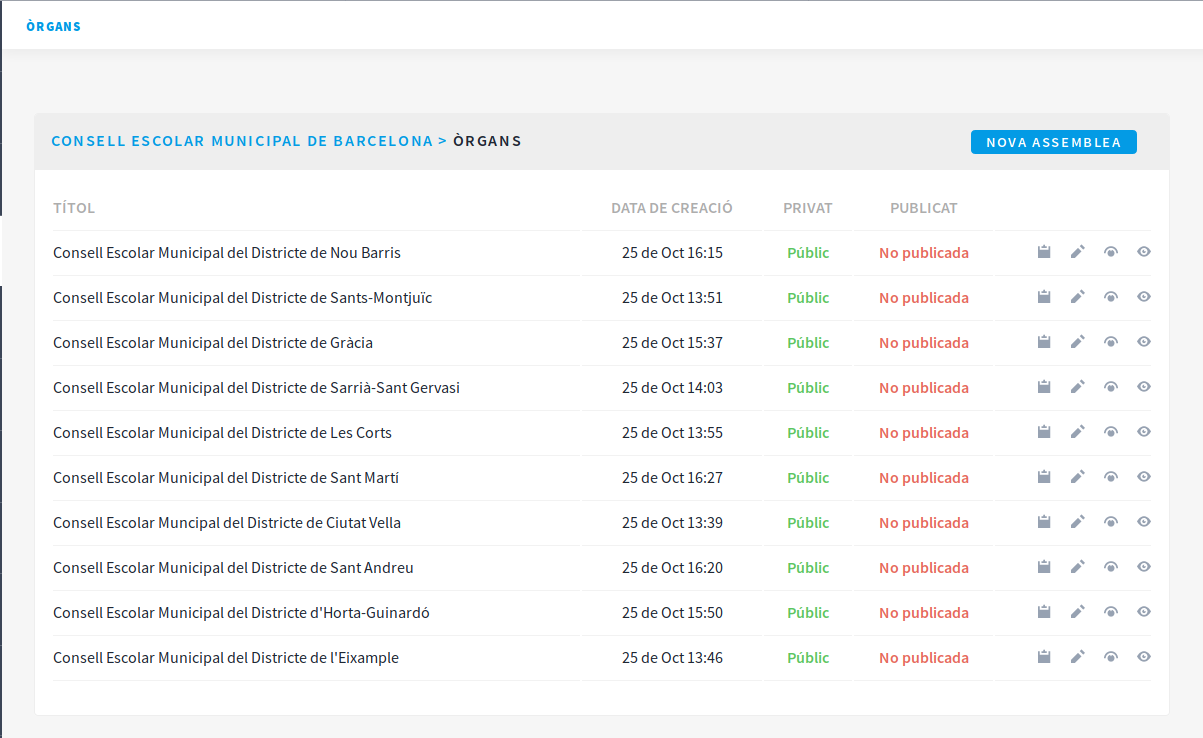Viewport: 1203px width, 738px height.
Task: Click the clipboard icon for Horta-Guinardó
Action: coord(1044,612)
